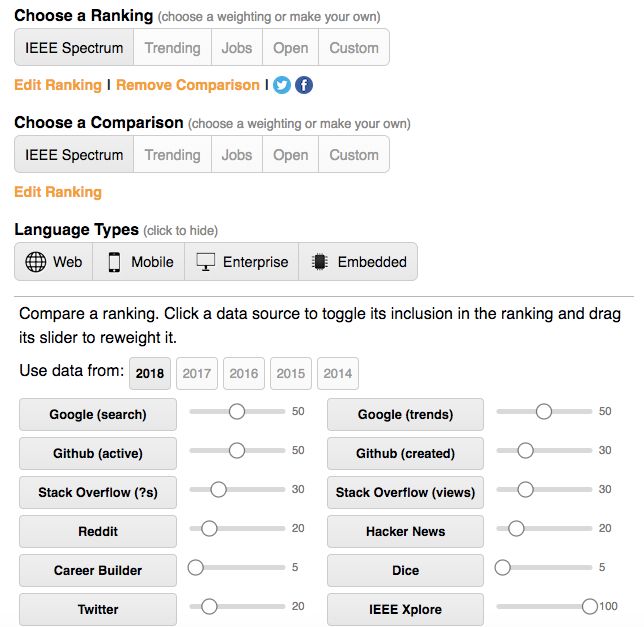
Task: Disable the Hacker News data source
Action: pos(405,531)
